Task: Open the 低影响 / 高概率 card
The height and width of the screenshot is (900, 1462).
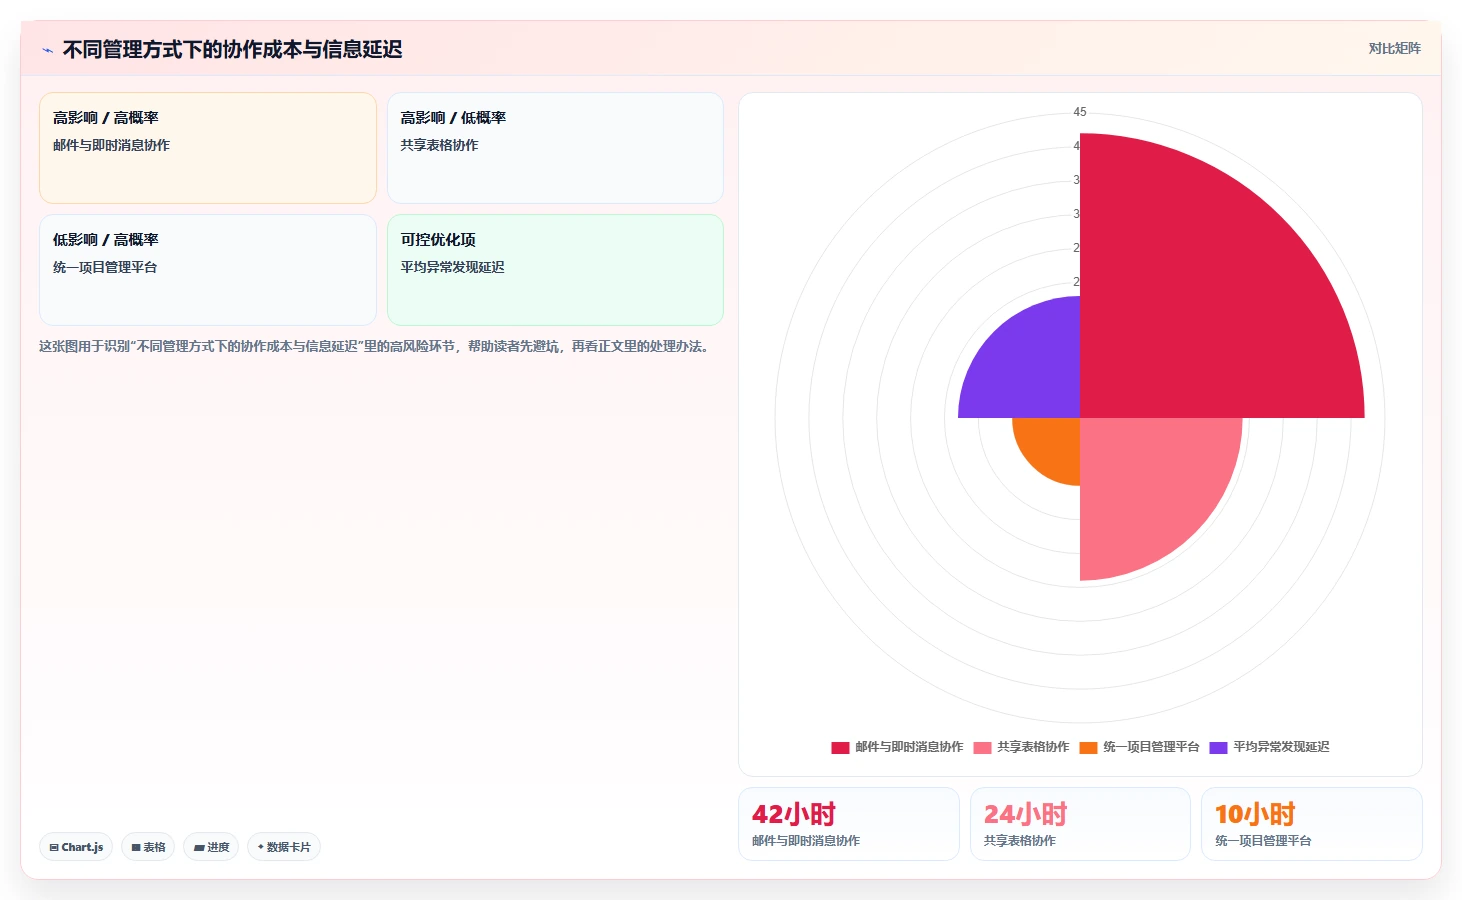Action: coord(208,270)
